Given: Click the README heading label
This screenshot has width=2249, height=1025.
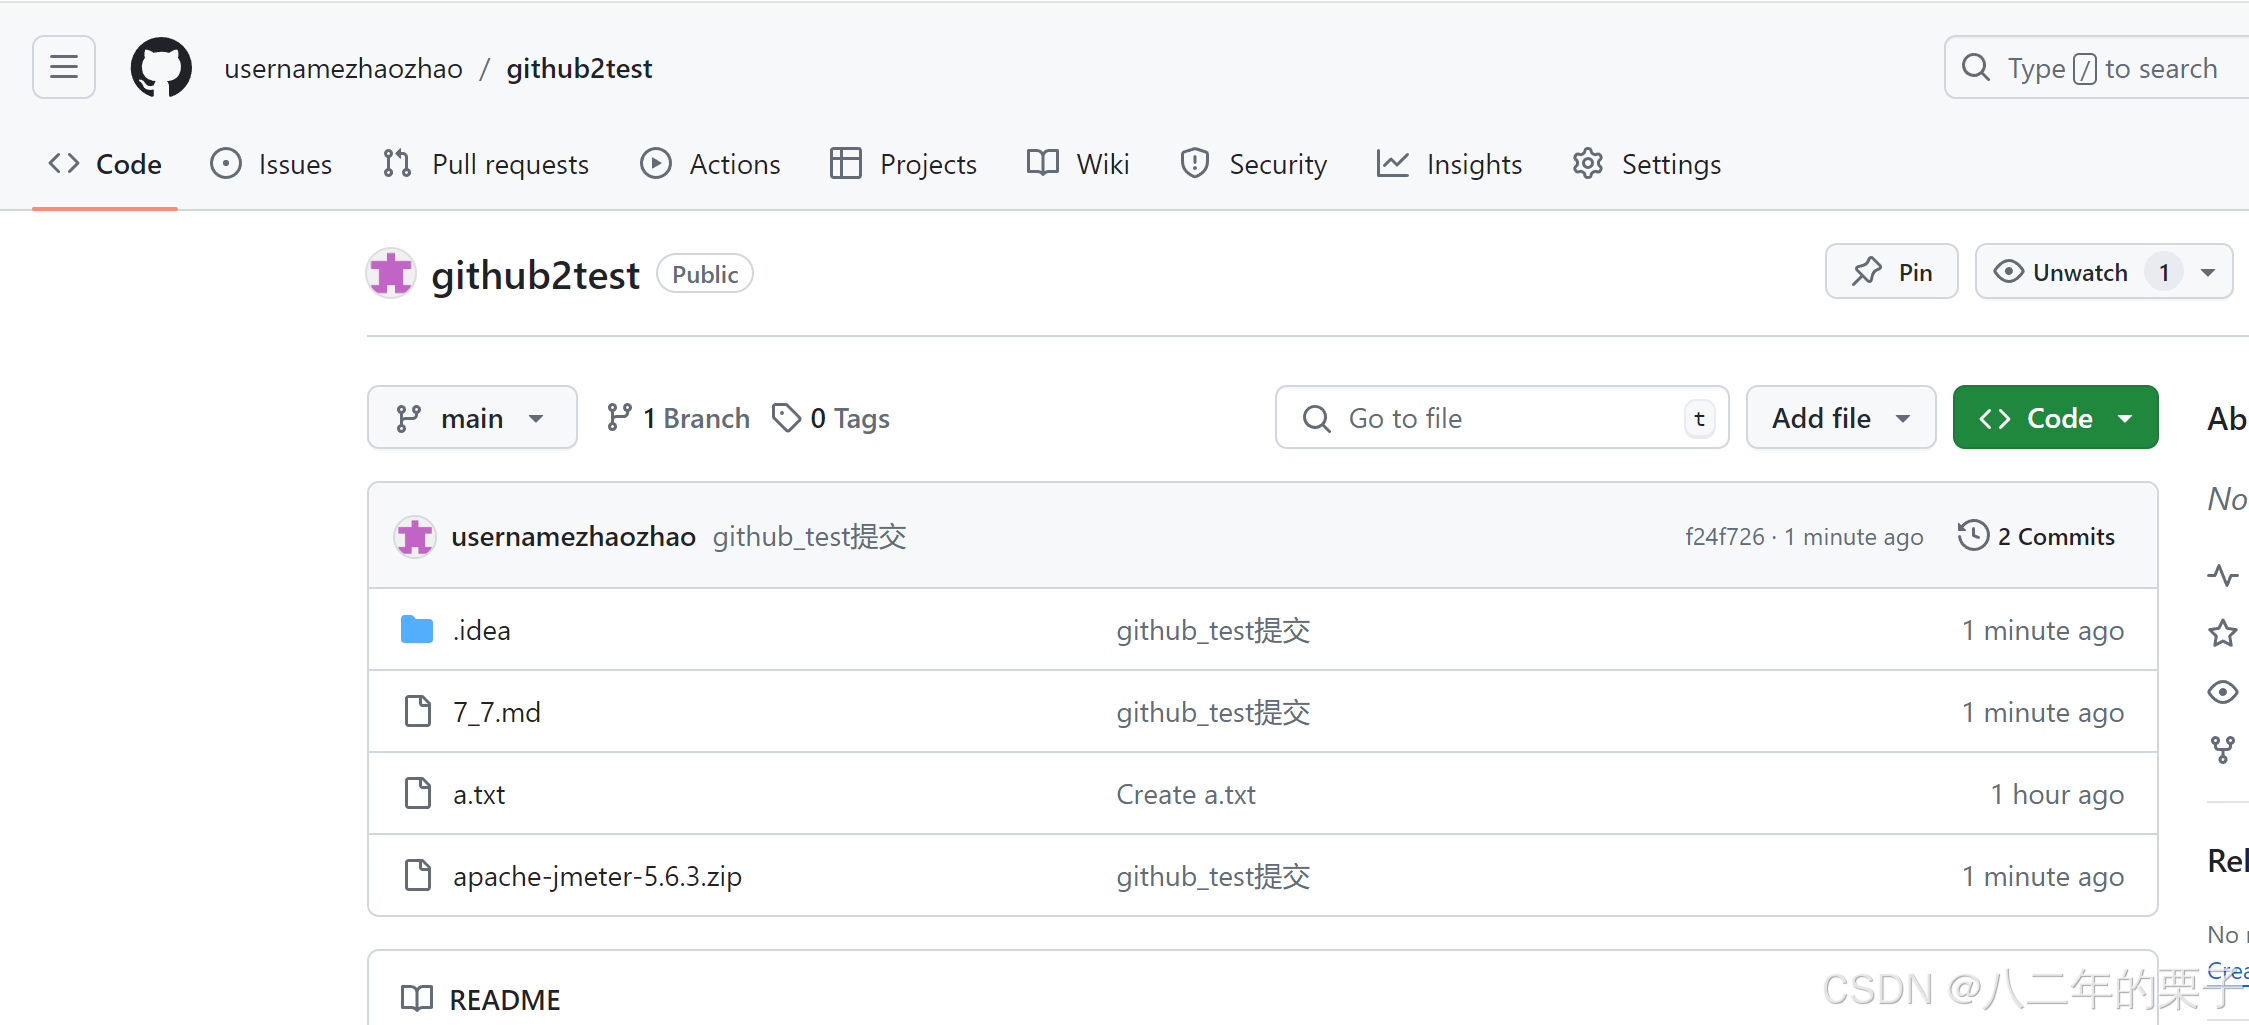Looking at the screenshot, I should (x=505, y=999).
